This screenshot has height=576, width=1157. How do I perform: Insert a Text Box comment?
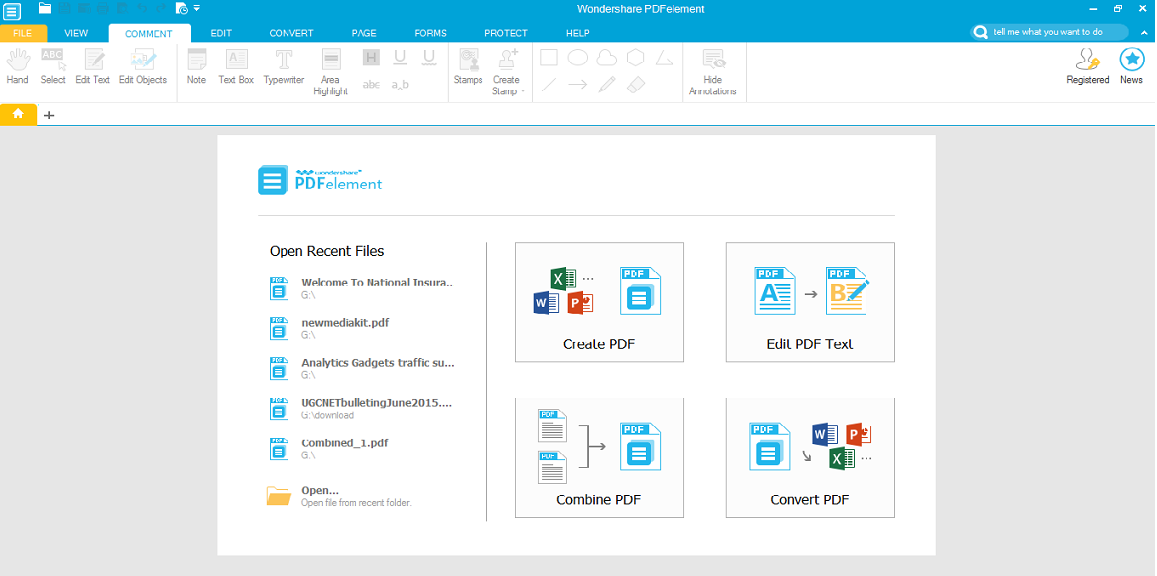(x=236, y=67)
